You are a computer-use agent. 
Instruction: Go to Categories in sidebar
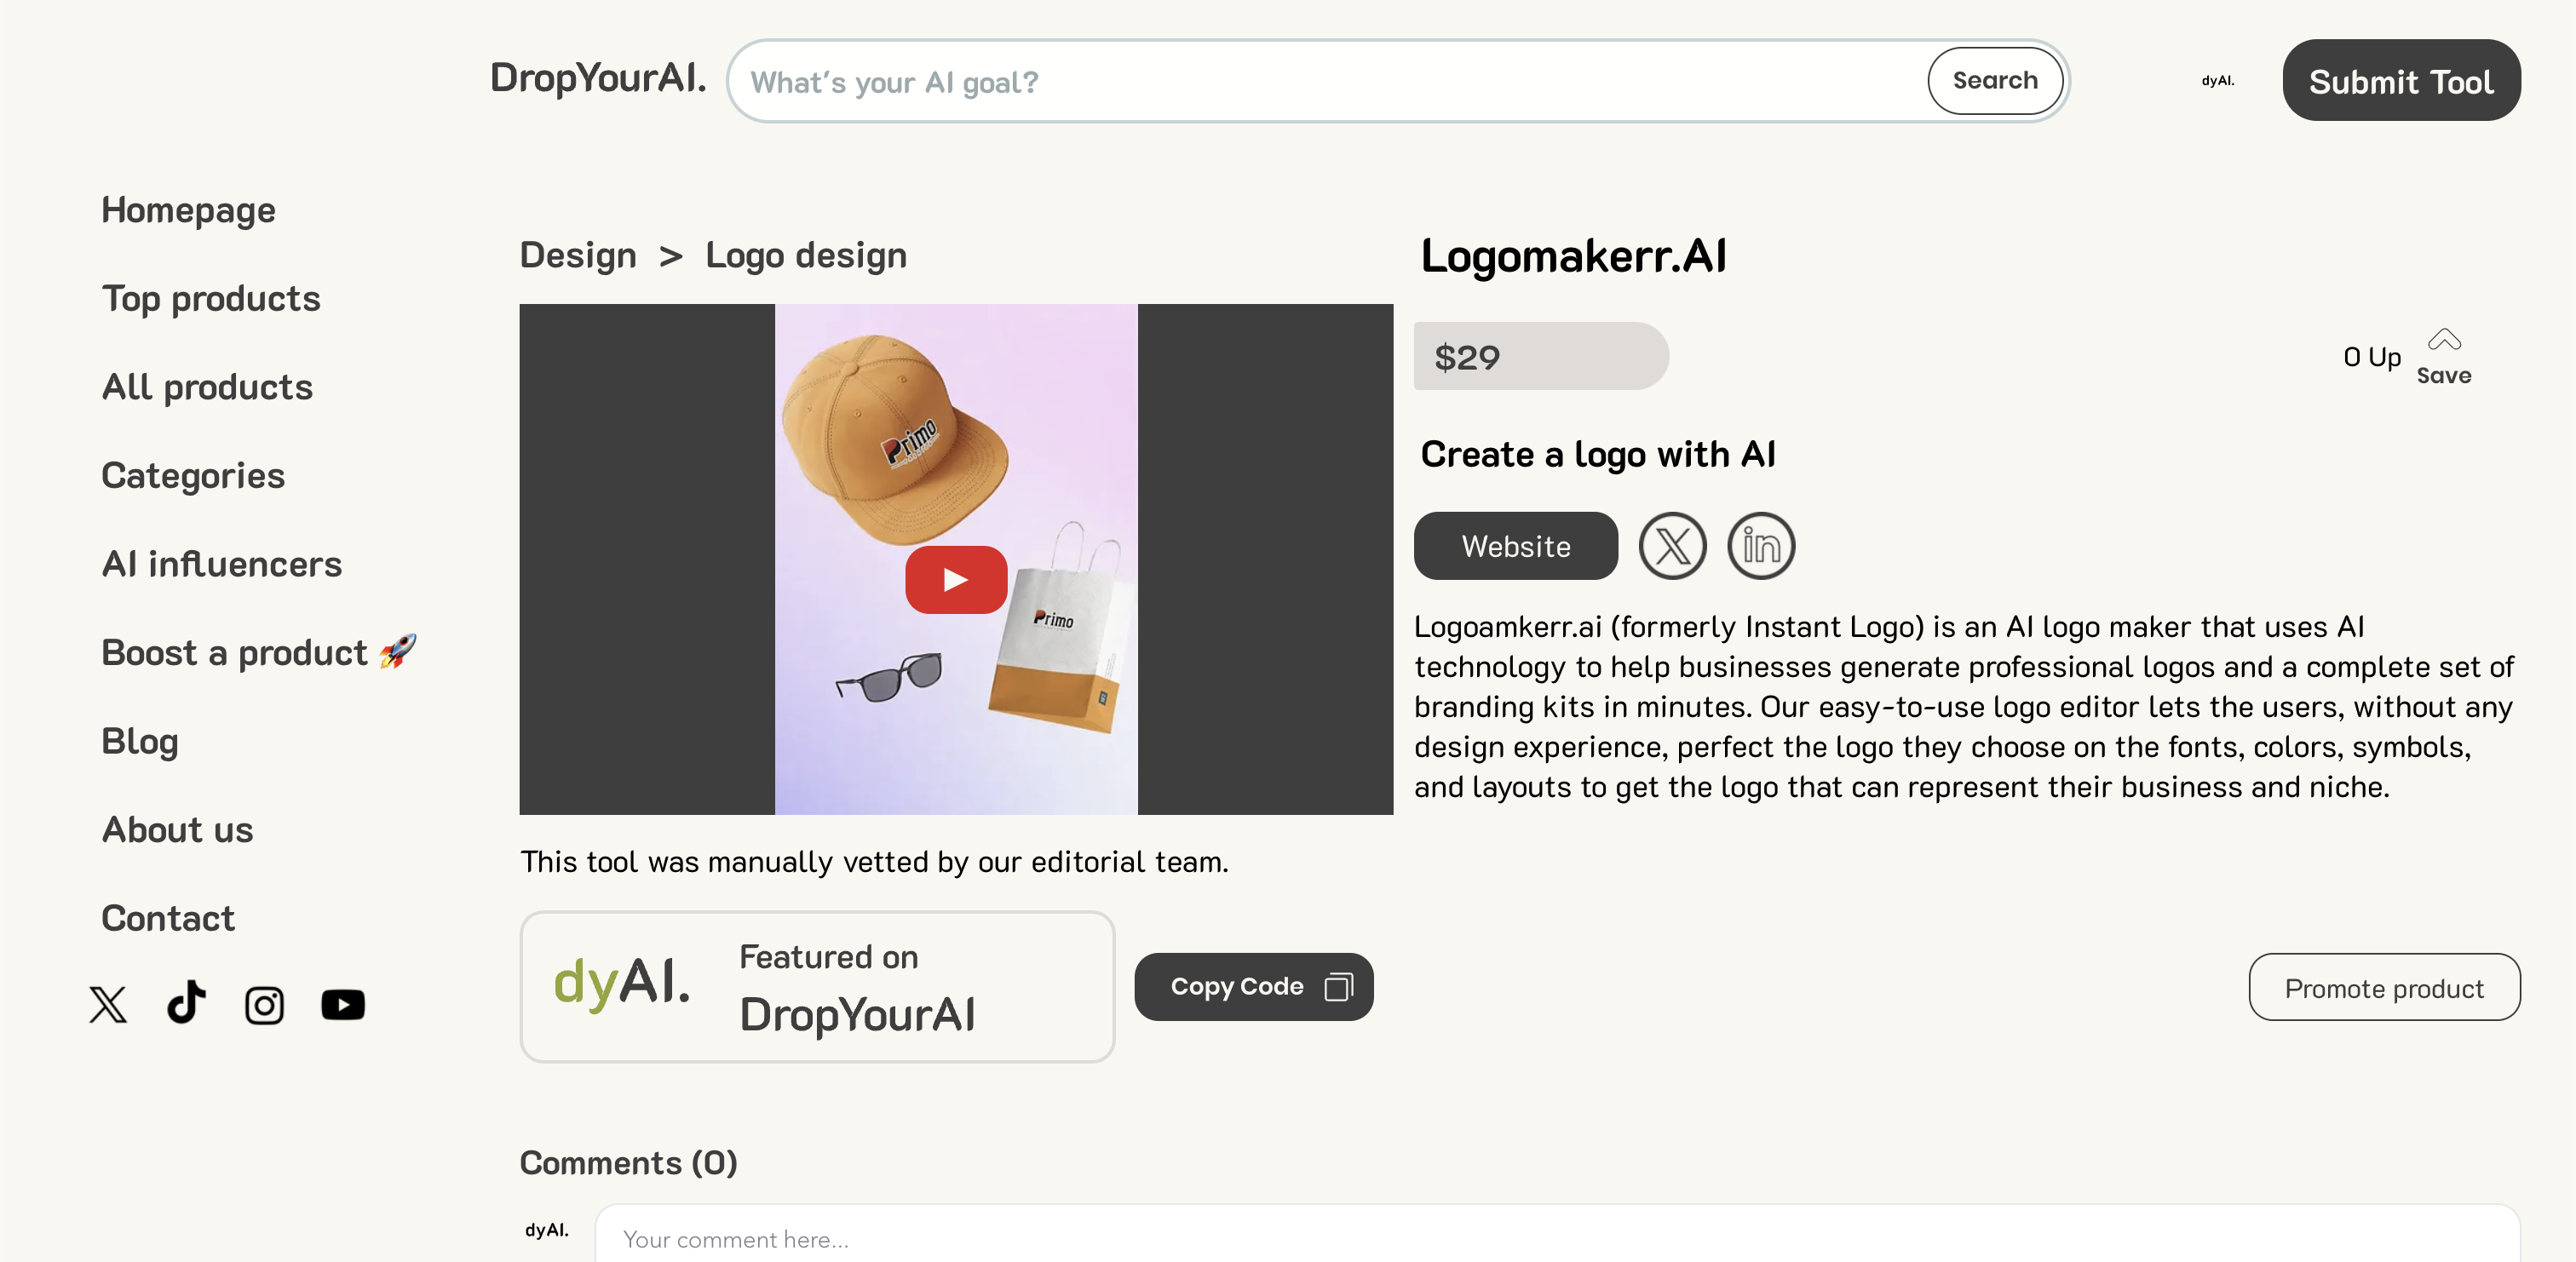point(193,475)
